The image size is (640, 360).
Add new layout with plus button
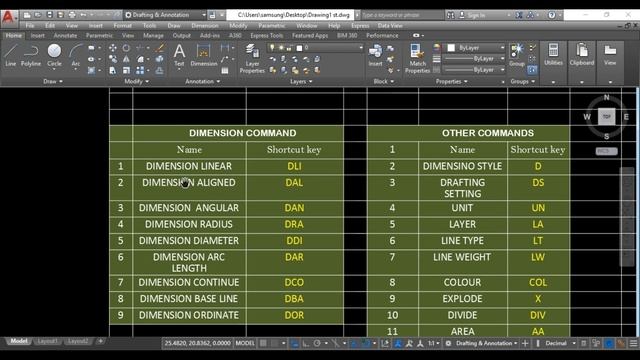100,341
